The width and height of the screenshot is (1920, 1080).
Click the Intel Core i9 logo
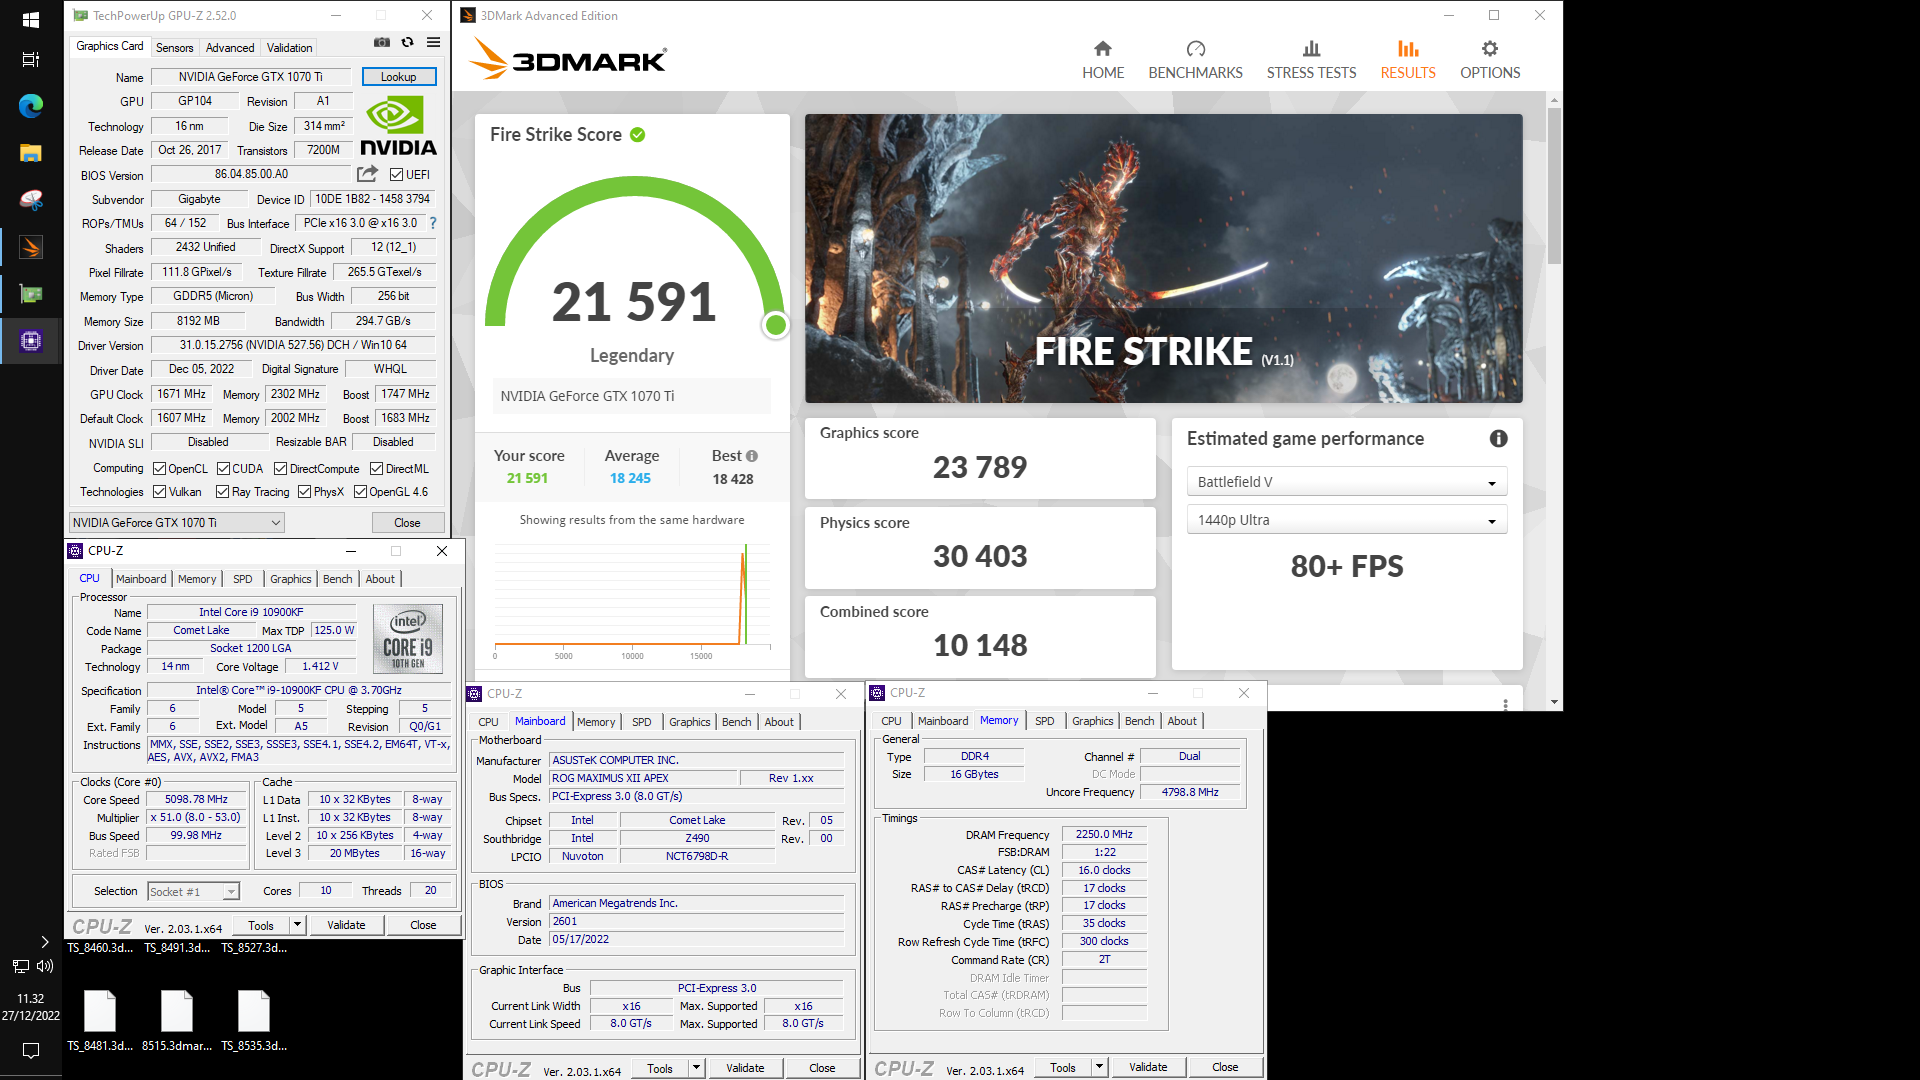(x=408, y=639)
